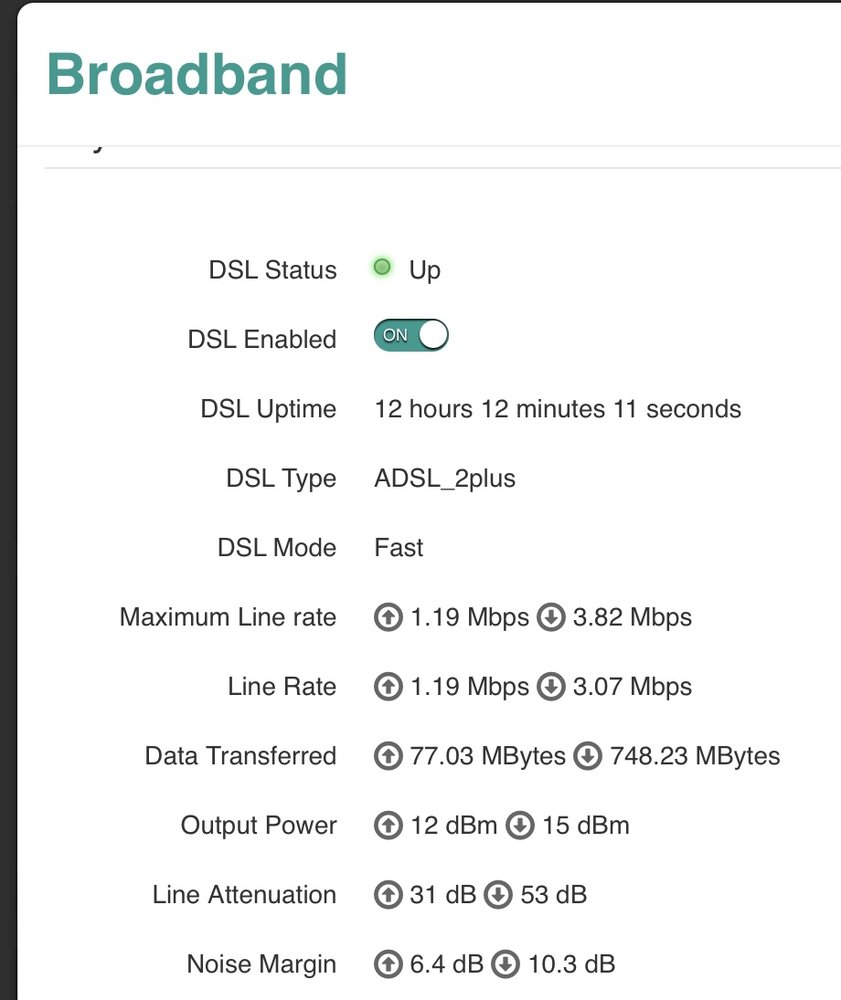Click the Data Transferred upload arrow icon
This screenshot has width=841, height=1000.
tap(387, 757)
